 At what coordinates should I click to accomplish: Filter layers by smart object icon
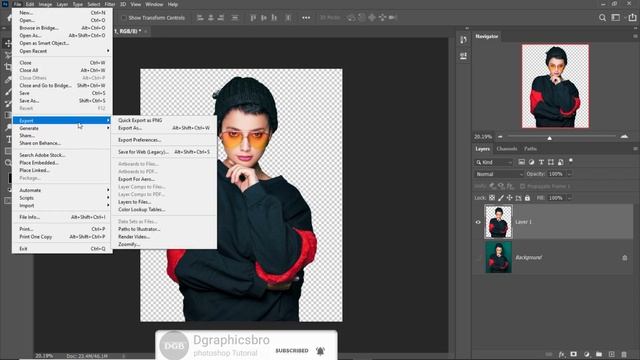tap(560, 162)
